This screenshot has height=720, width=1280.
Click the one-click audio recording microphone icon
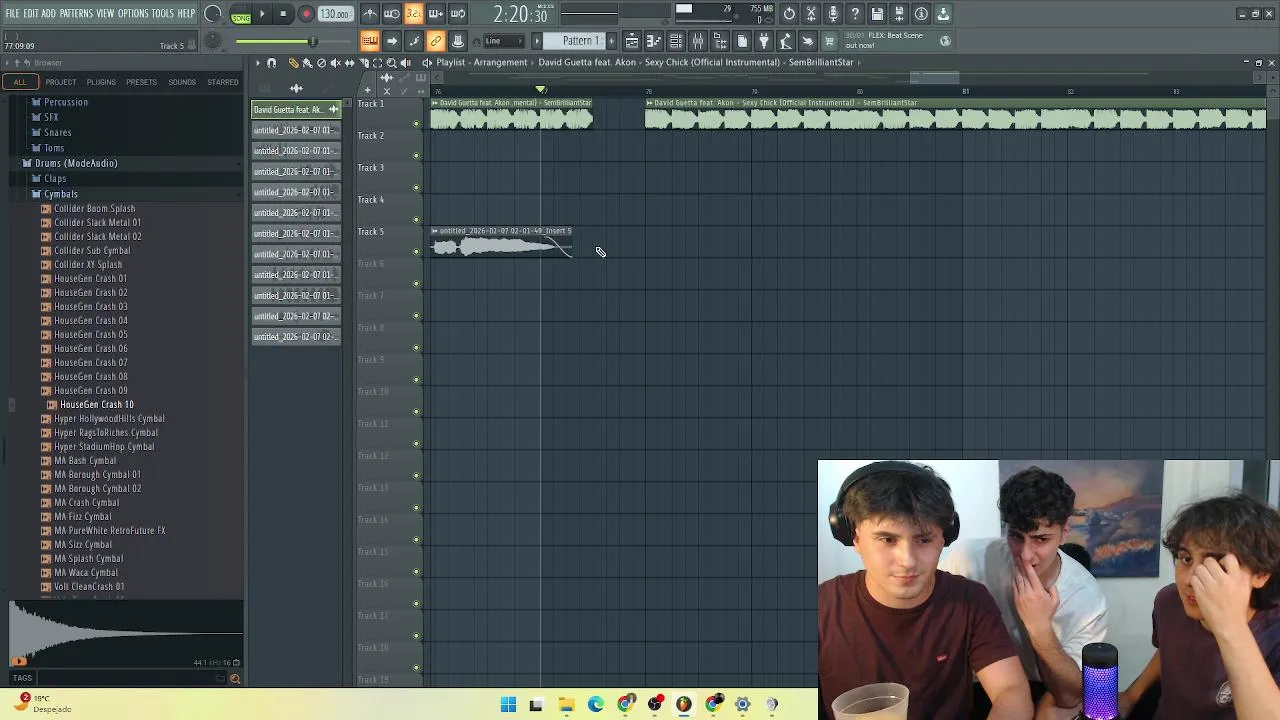833,14
